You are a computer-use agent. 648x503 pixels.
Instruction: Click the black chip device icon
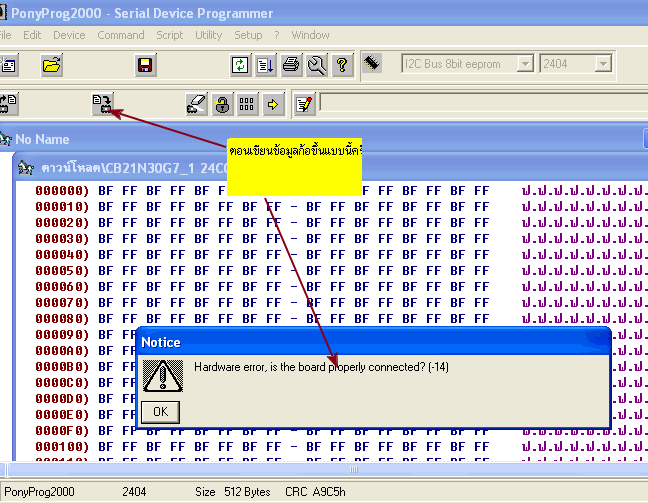coord(372,63)
